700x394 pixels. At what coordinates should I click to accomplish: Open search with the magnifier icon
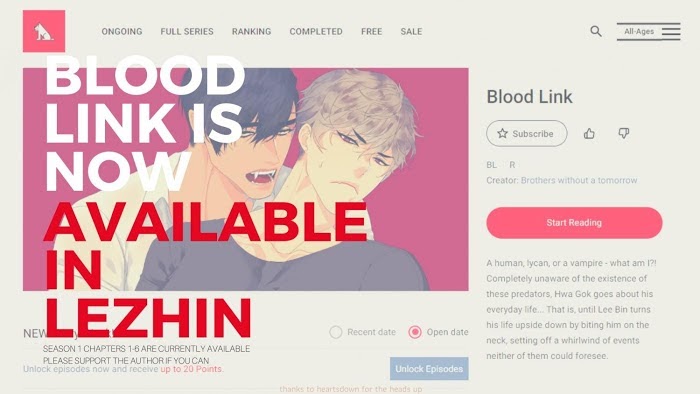[x=596, y=31]
